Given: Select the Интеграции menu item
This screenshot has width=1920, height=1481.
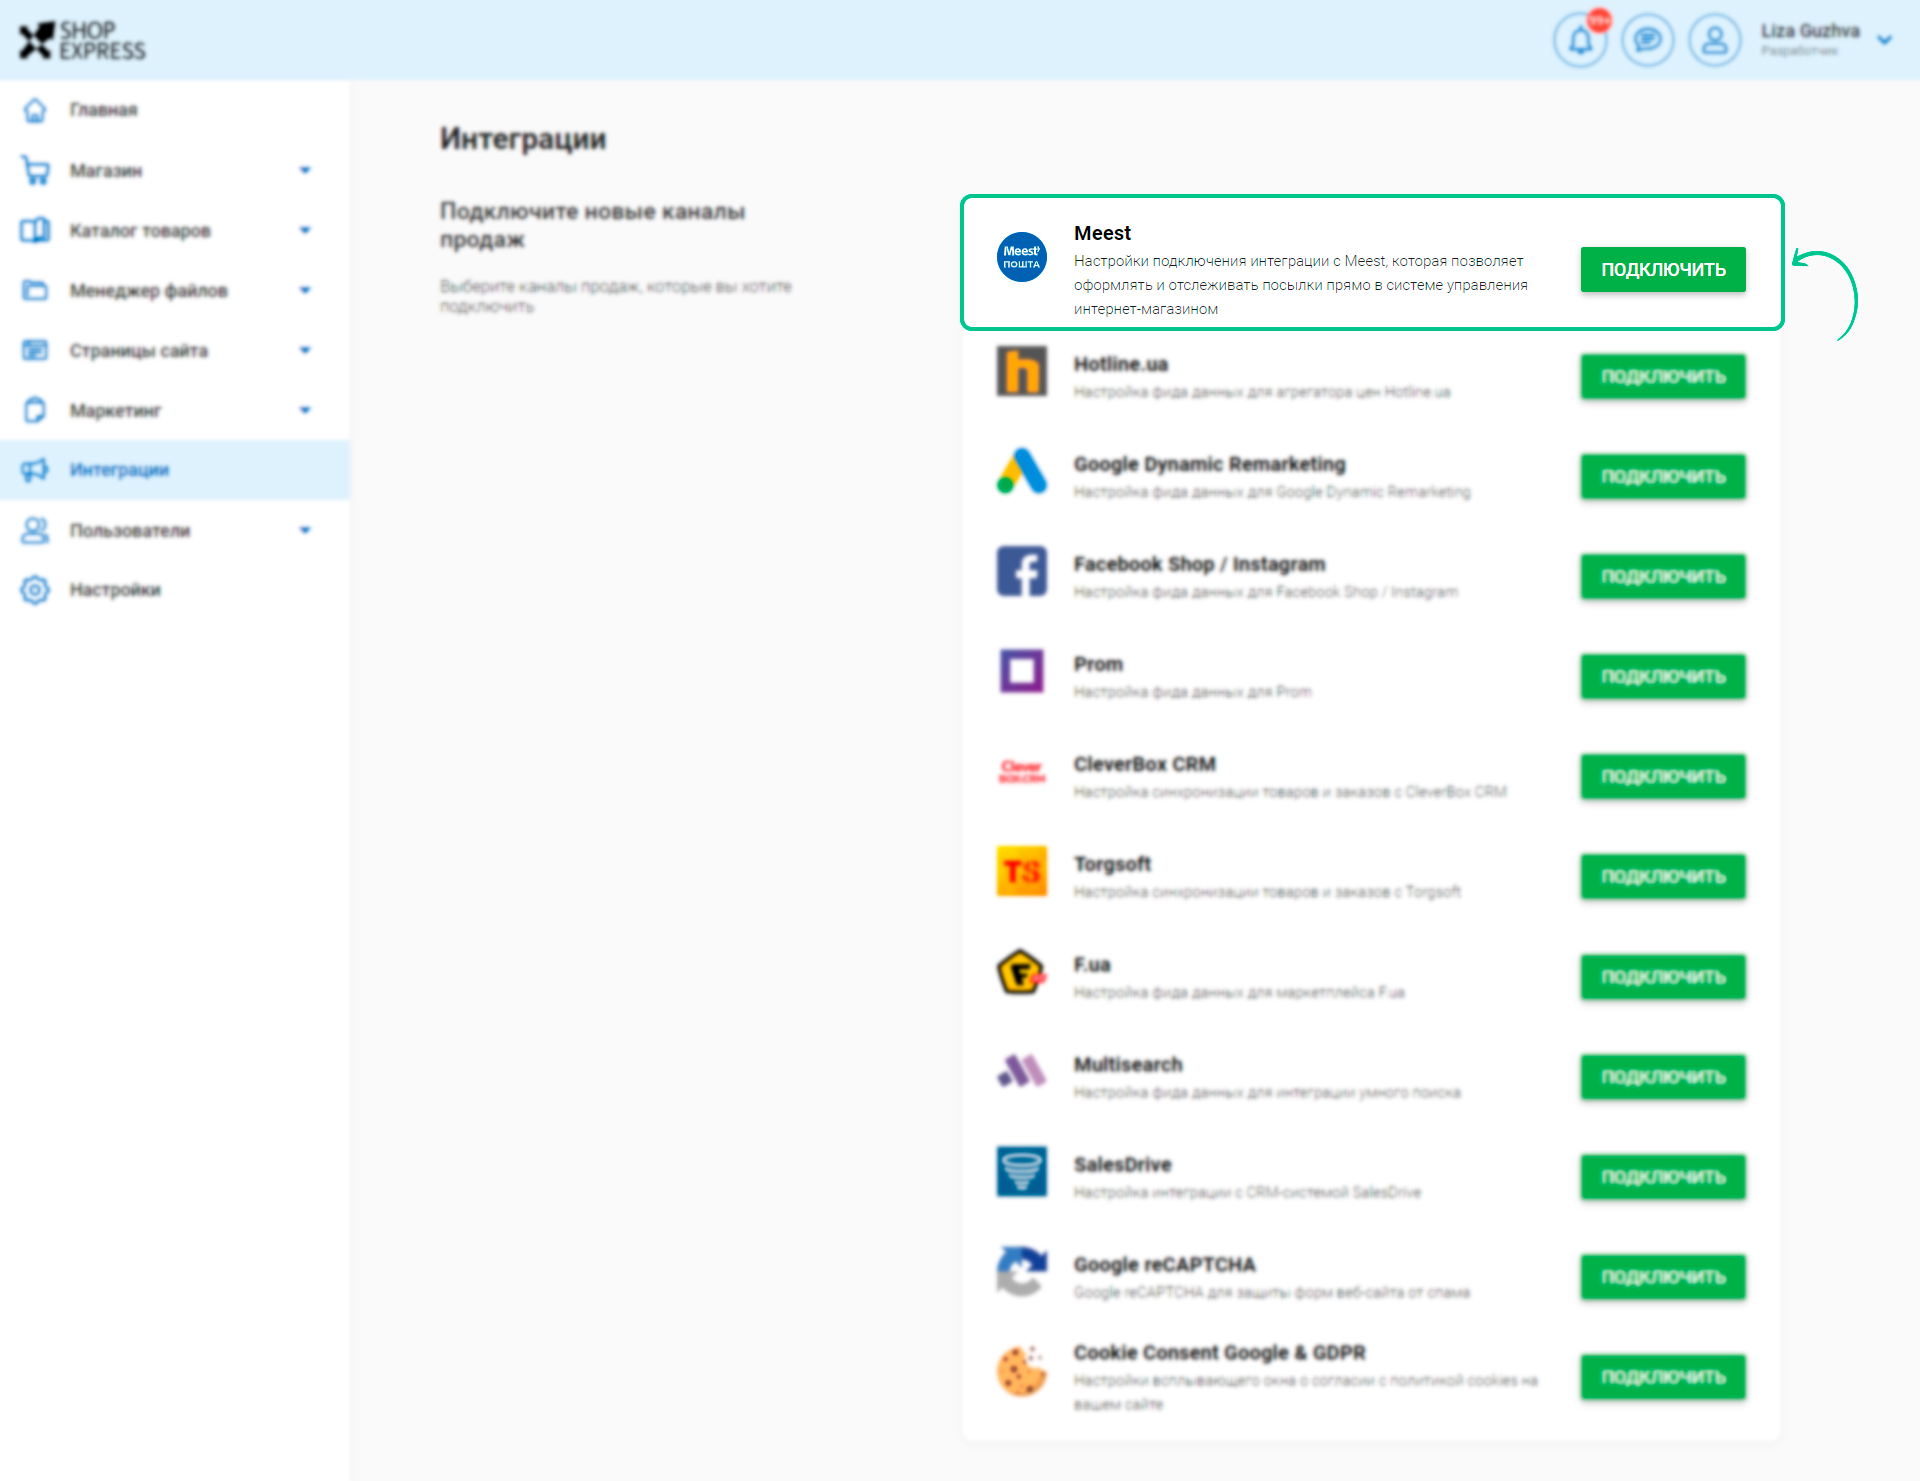Looking at the screenshot, I should (175, 470).
